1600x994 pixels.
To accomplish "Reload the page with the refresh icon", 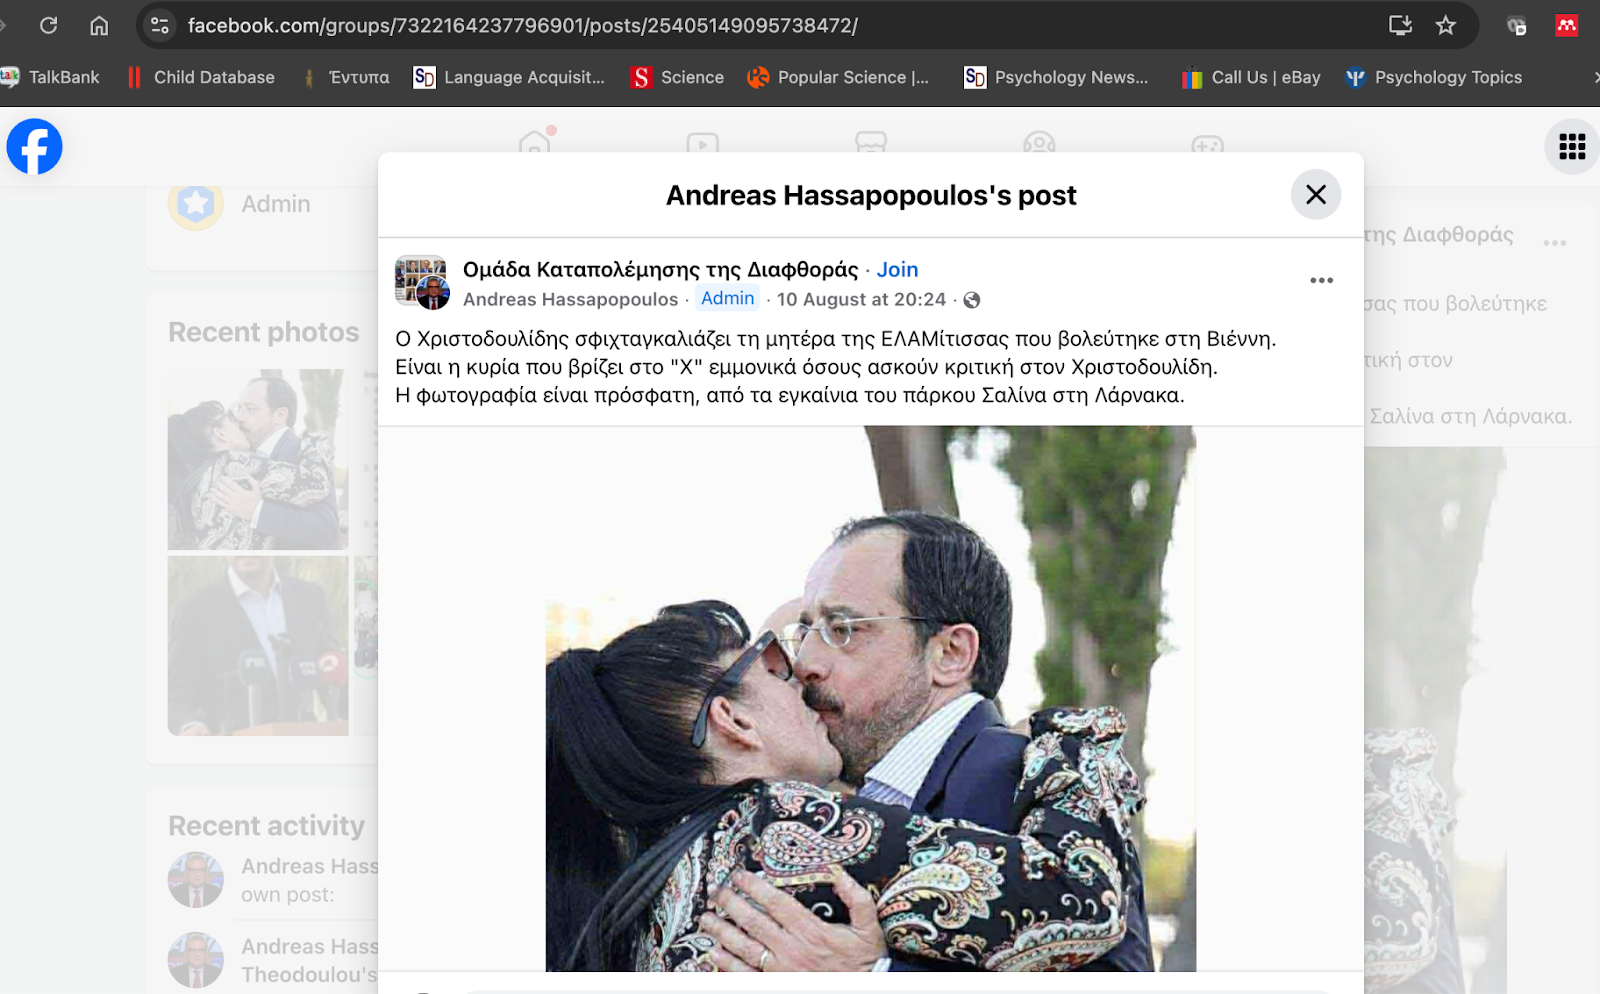I will coord(48,25).
